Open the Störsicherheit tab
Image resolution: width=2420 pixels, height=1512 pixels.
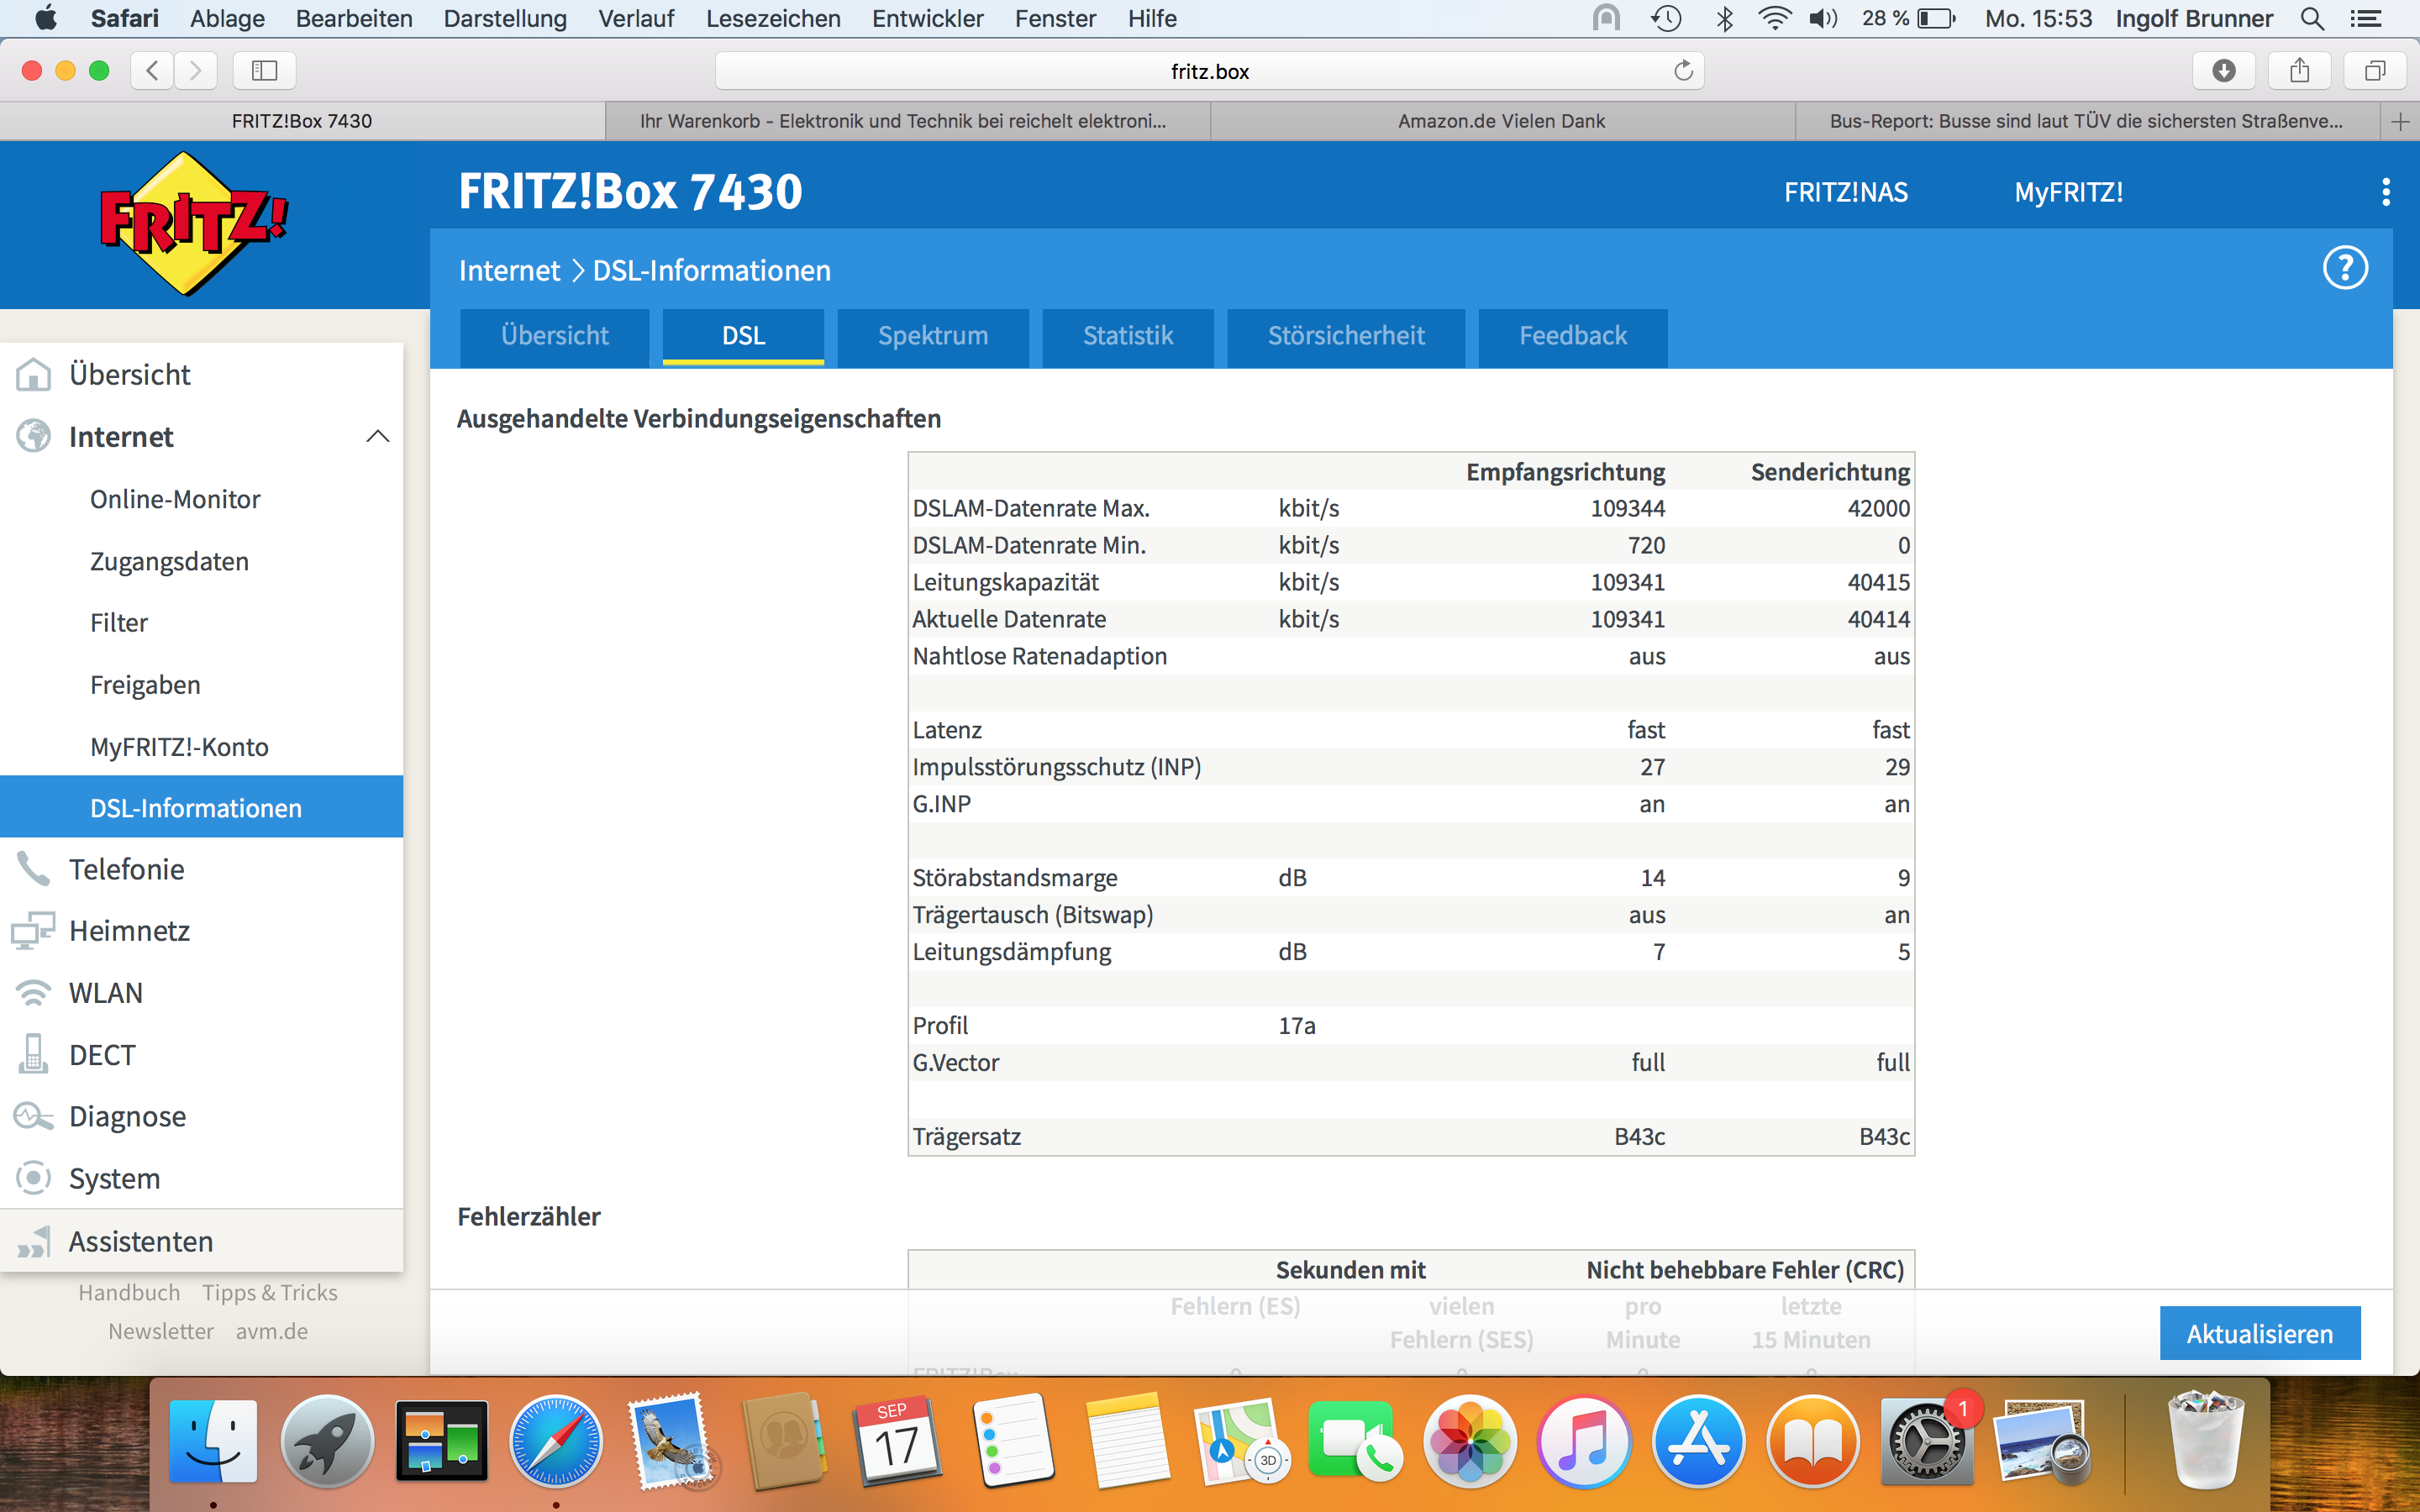click(1345, 336)
